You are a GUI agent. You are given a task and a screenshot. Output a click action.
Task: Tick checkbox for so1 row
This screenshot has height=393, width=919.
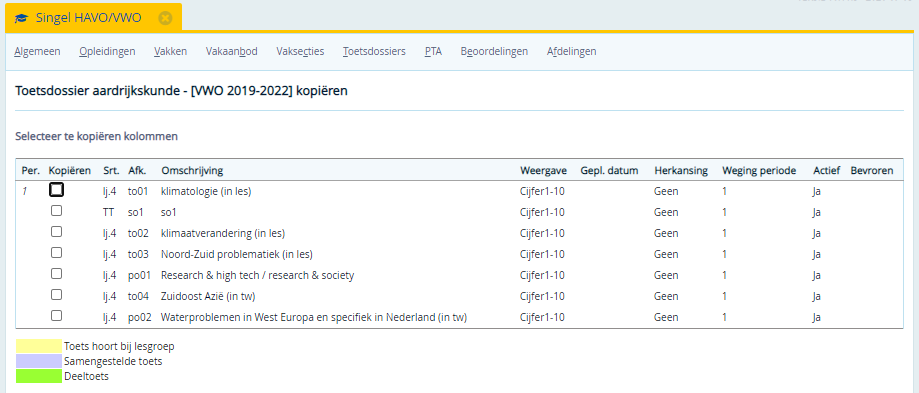56,211
